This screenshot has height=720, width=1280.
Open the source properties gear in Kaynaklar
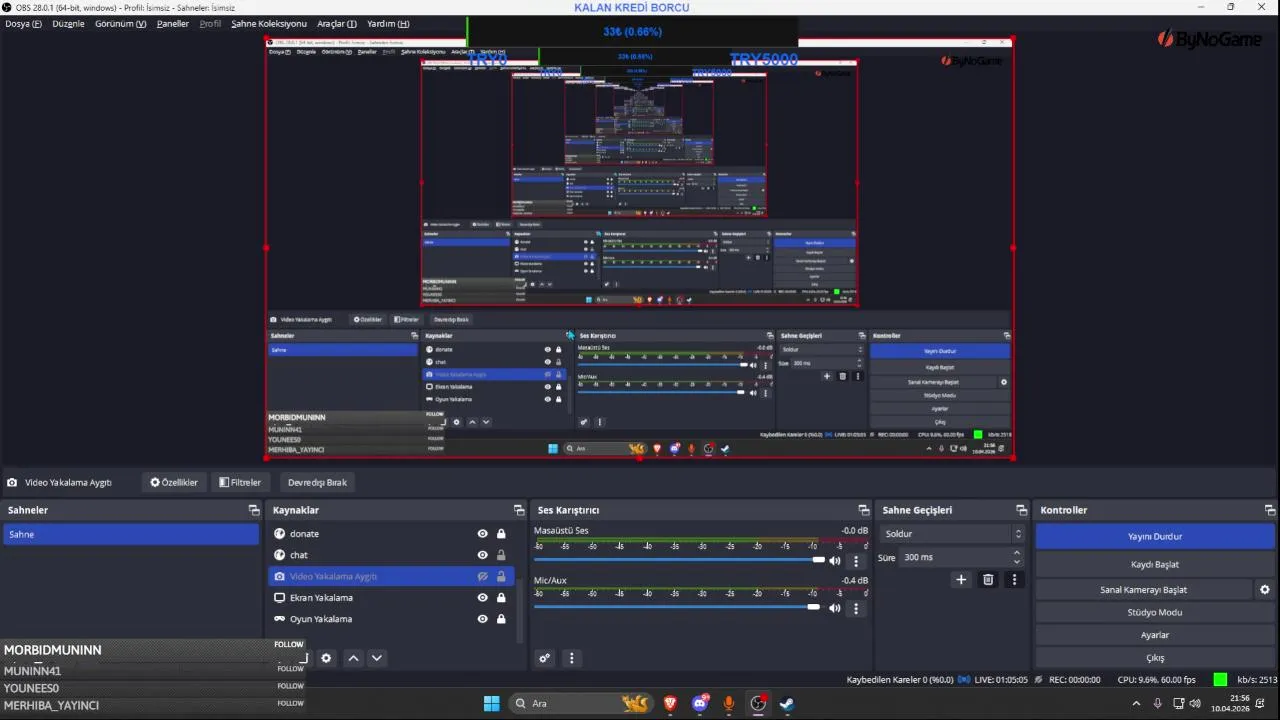[326, 658]
